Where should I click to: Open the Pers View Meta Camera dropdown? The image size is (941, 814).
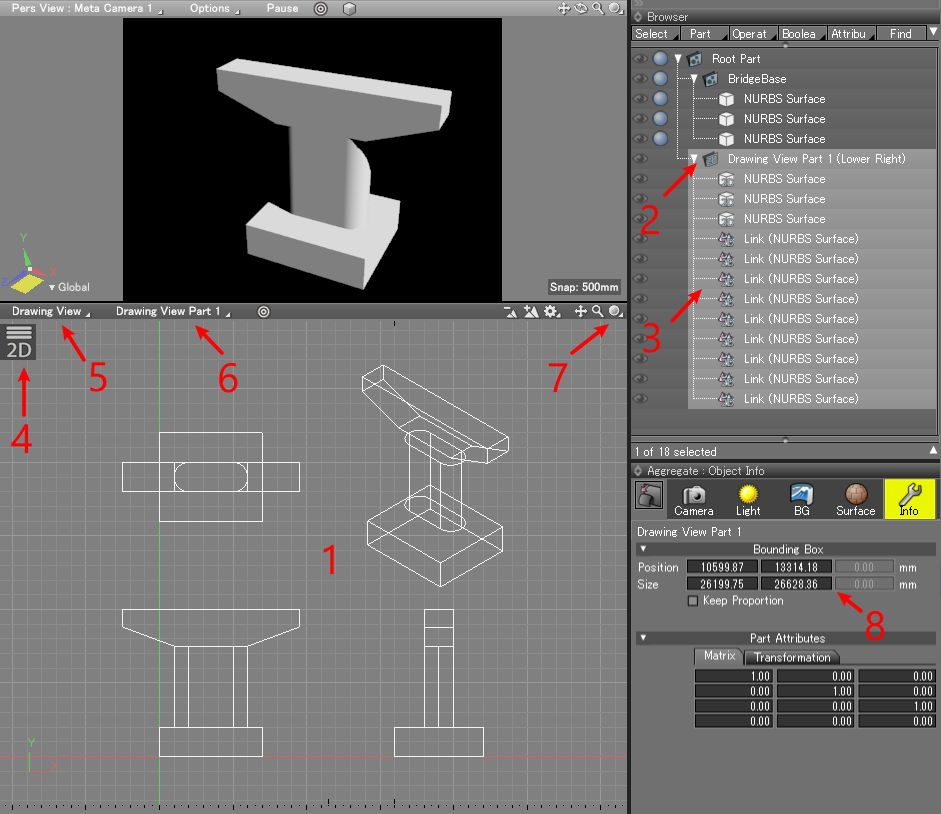87,8
